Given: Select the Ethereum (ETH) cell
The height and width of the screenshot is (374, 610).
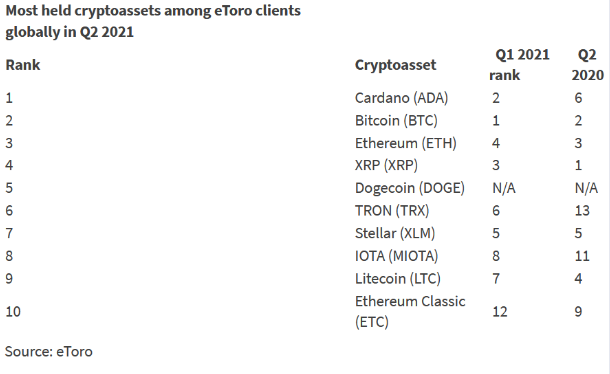Looking at the screenshot, I should pos(405,143).
